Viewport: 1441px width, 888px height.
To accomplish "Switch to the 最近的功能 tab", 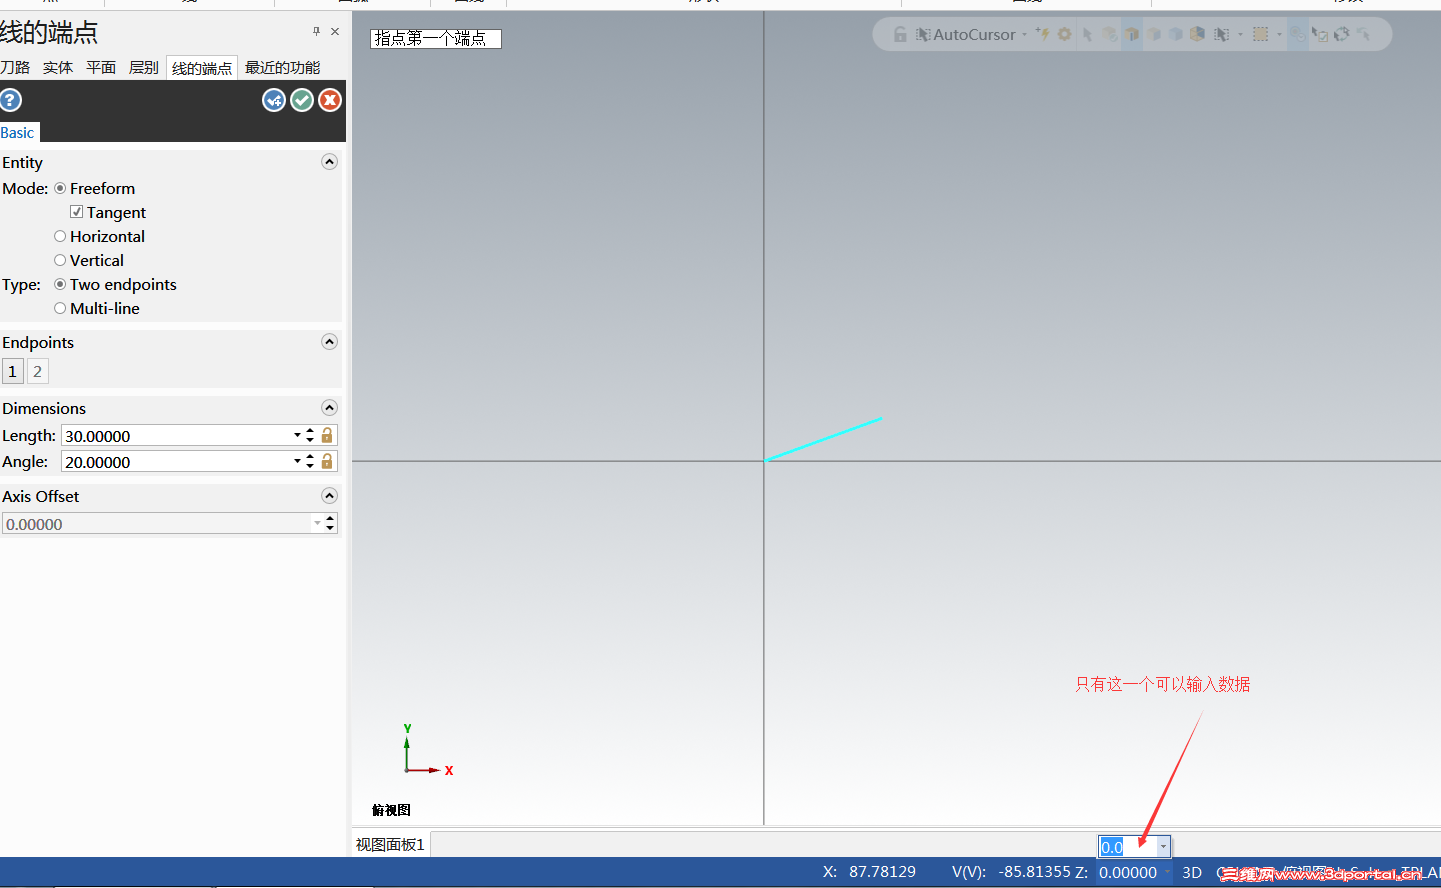I will [283, 67].
